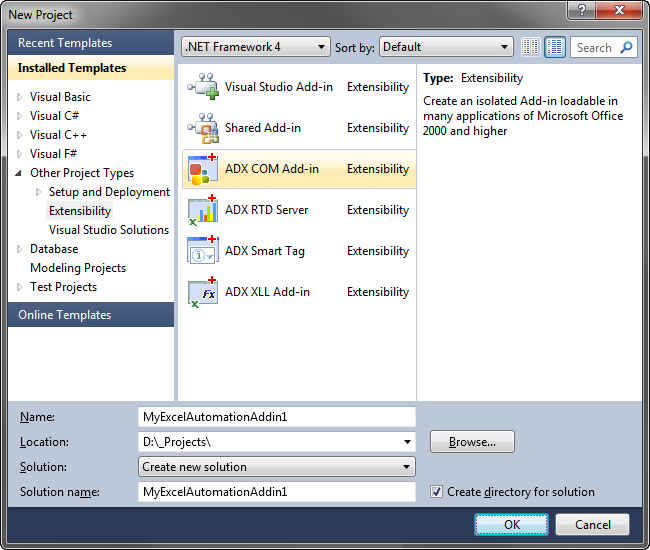Select the ADX COM Add-in template icon
The image size is (650, 550).
click(203, 169)
